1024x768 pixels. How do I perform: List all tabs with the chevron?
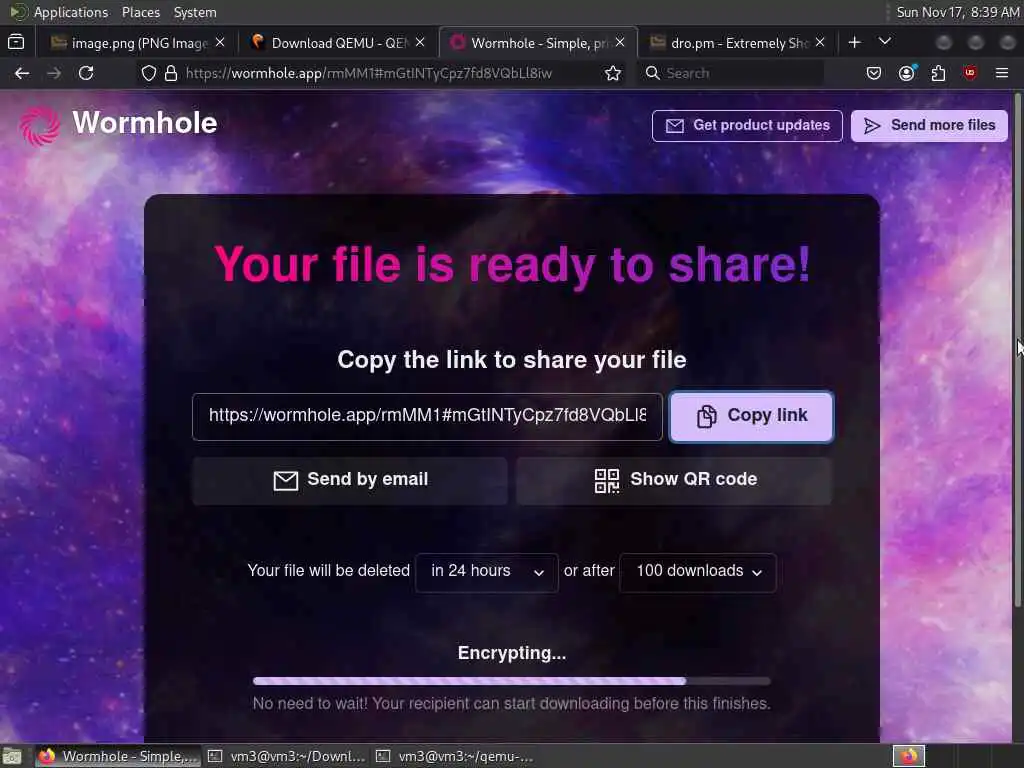(885, 42)
